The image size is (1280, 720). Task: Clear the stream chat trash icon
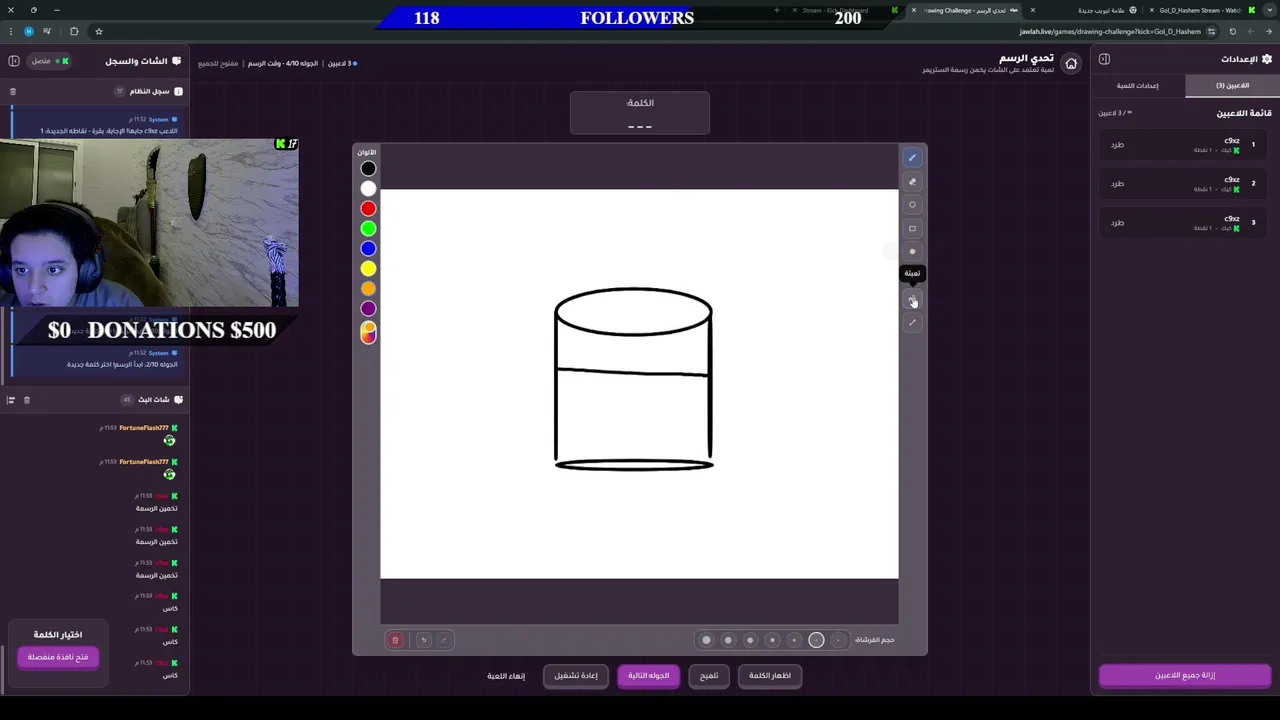[x=27, y=400]
